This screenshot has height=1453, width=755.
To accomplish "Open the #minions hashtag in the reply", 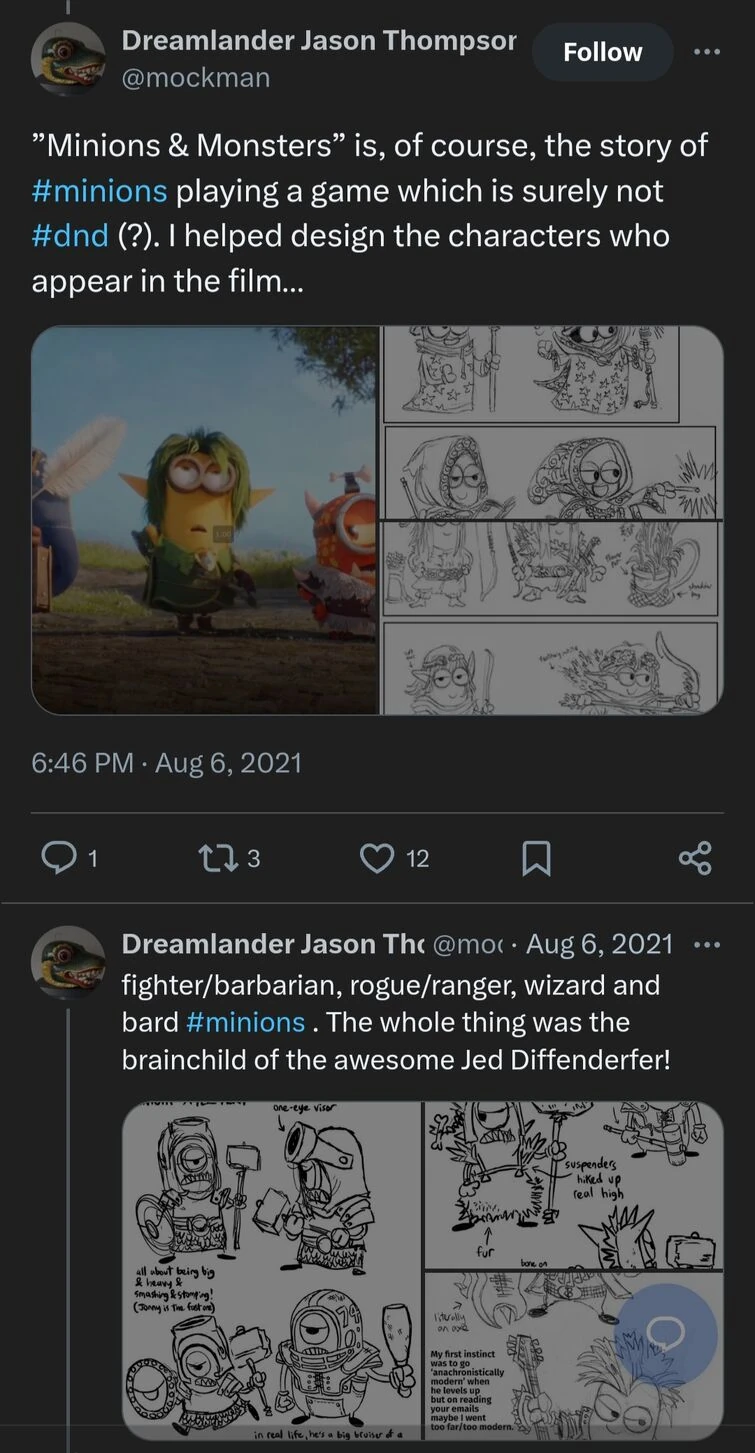I will [x=245, y=1022].
